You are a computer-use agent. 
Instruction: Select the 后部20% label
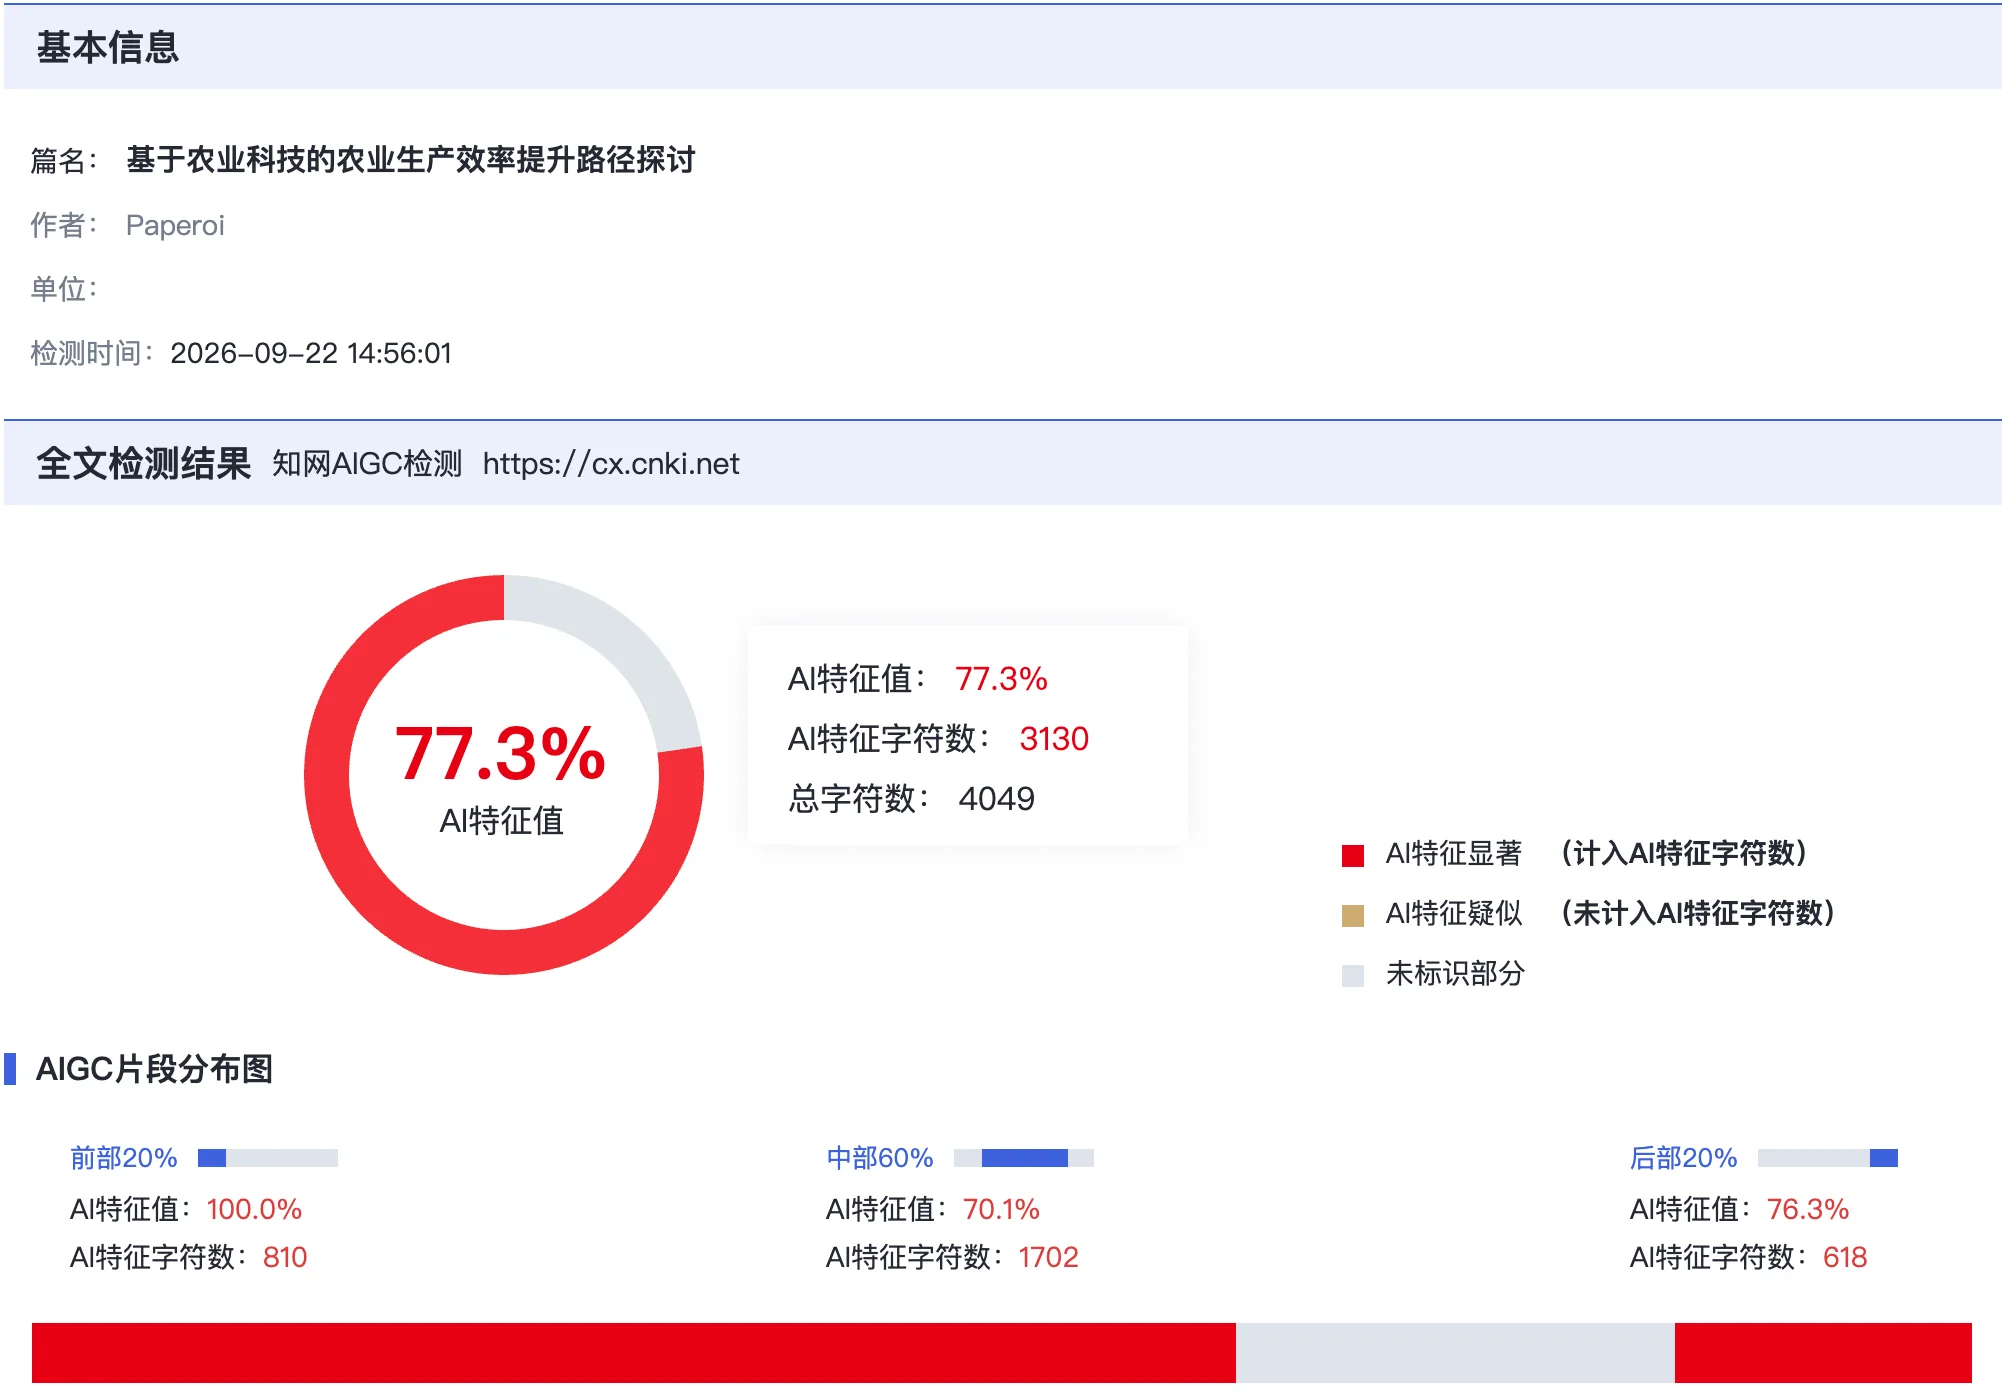point(1684,1158)
